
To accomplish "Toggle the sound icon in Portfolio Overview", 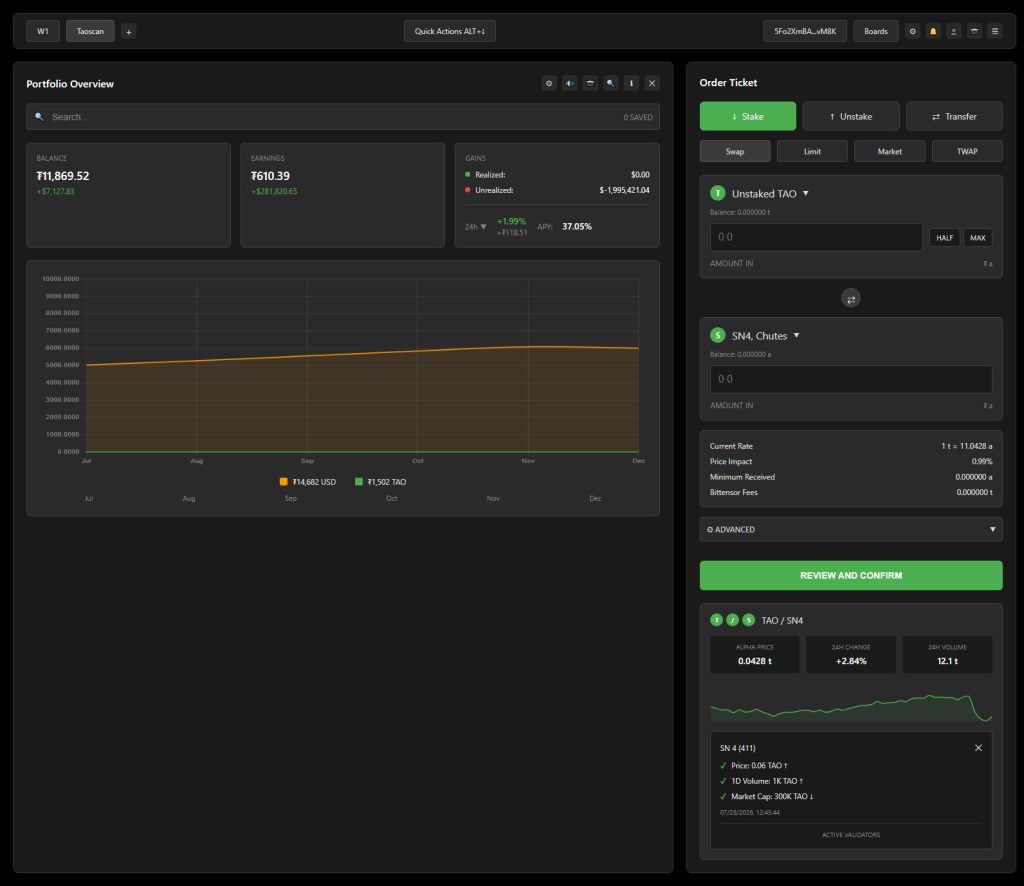I will 569,83.
